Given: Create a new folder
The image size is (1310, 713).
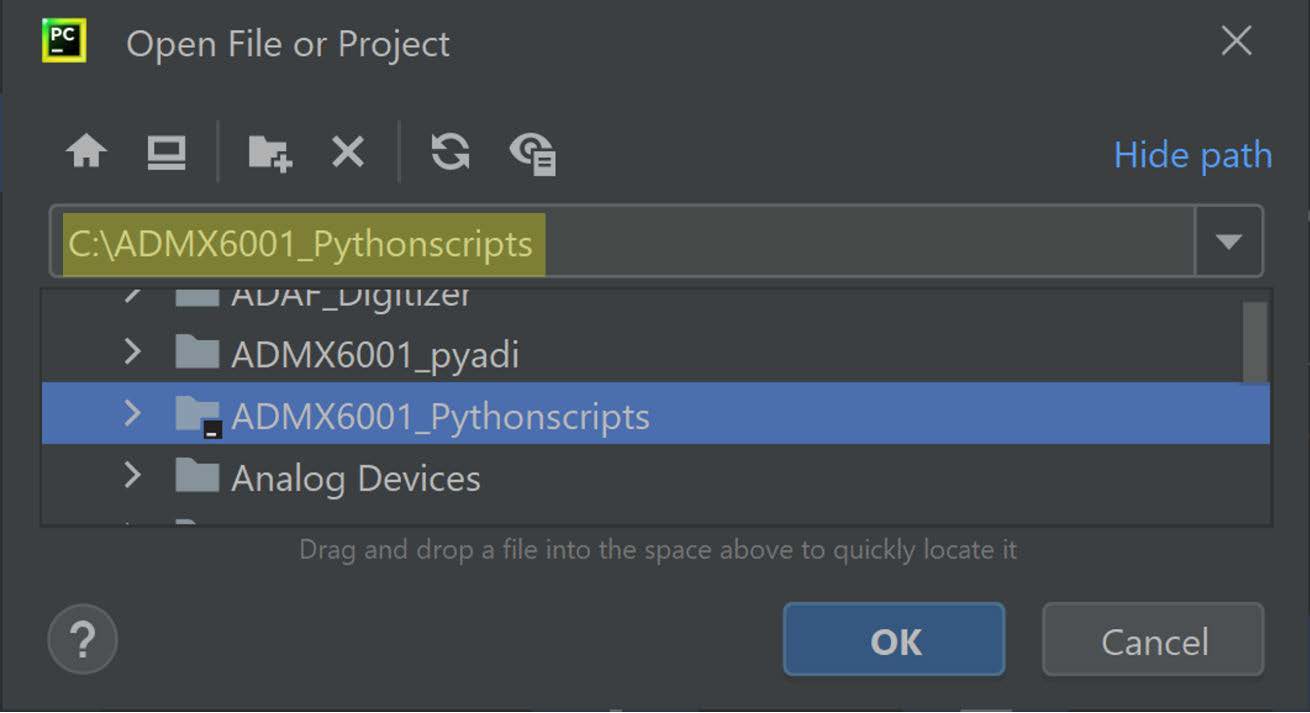Looking at the screenshot, I should pyautogui.click(x=269, y=154).
